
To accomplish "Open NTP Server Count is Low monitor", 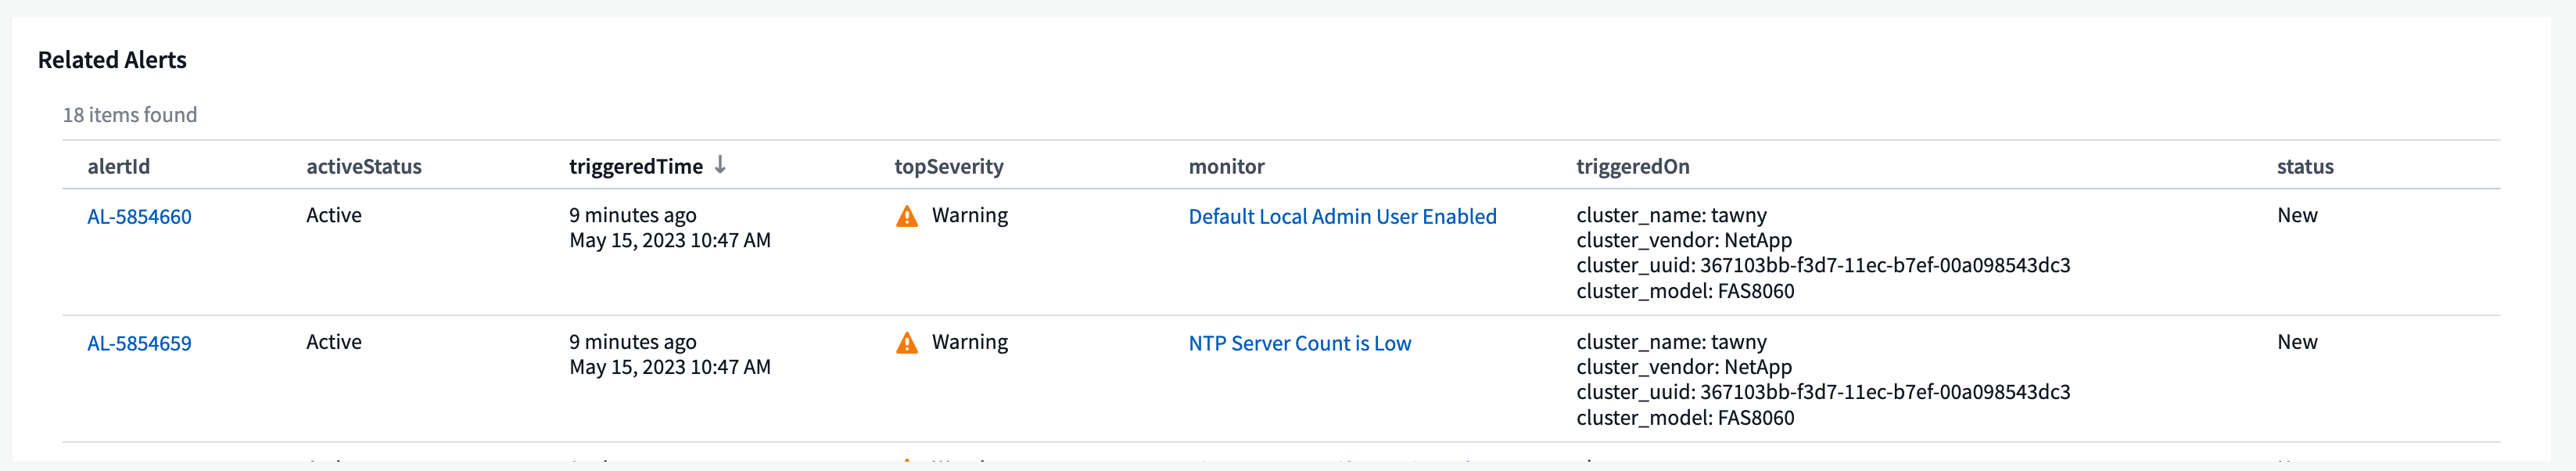I will (x=1299, y=344).
